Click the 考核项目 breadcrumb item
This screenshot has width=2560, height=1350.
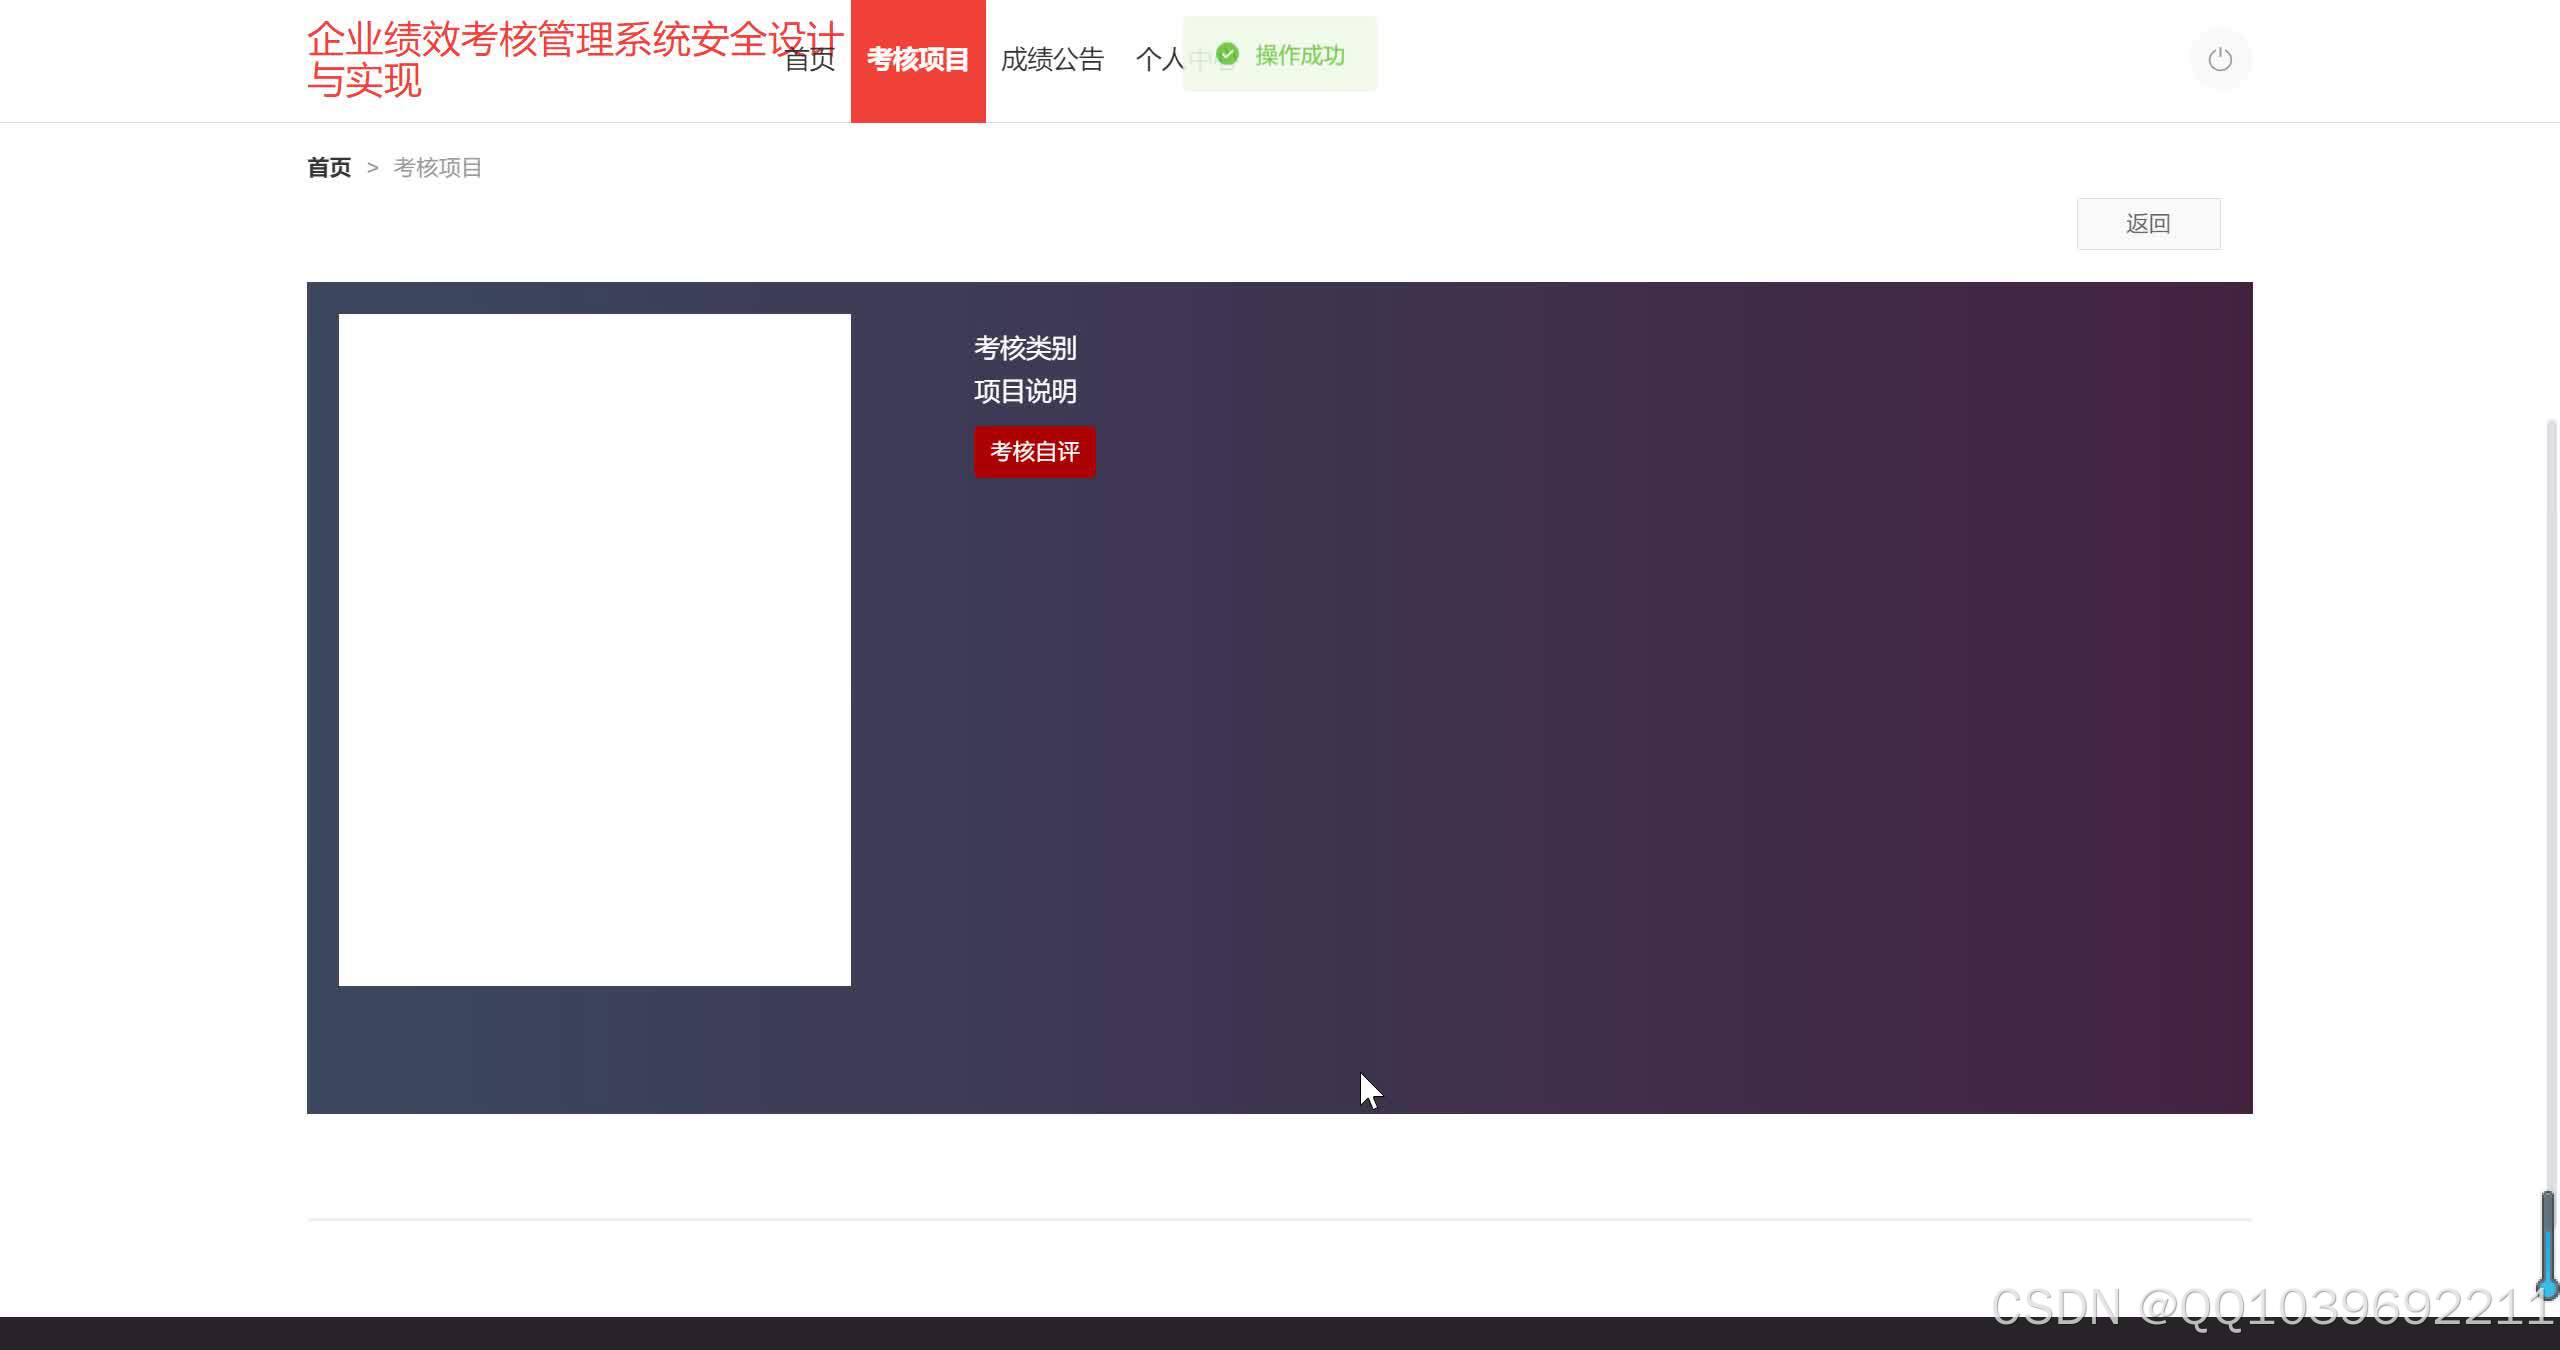(437, 168)
